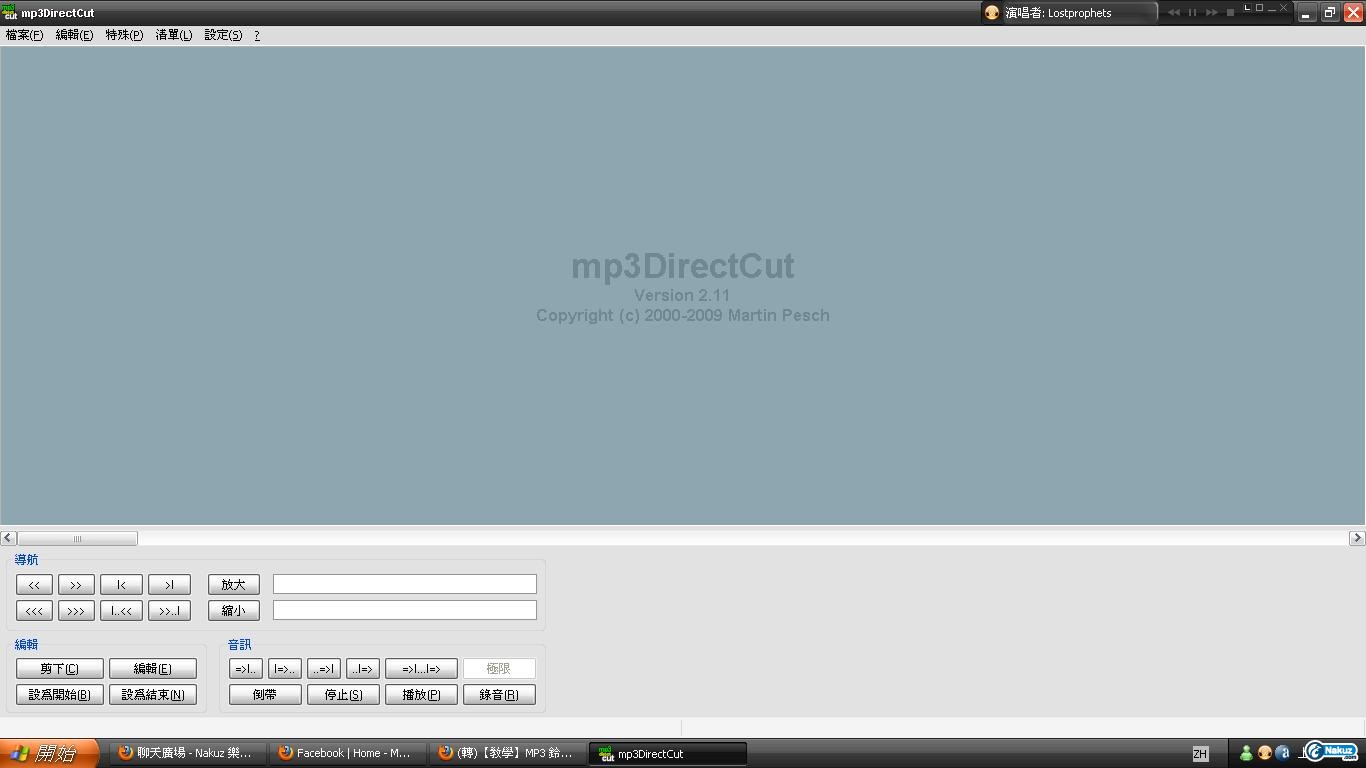Open the 編輯(E) menu in the menu bar

click(74, 35)
